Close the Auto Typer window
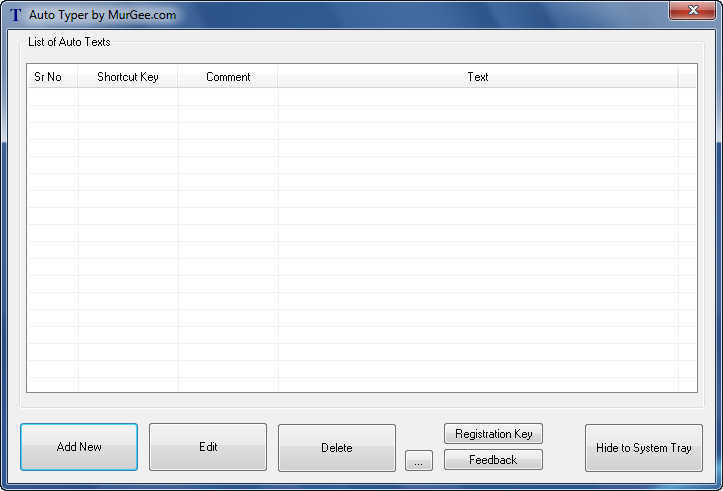 coord(693,10)
